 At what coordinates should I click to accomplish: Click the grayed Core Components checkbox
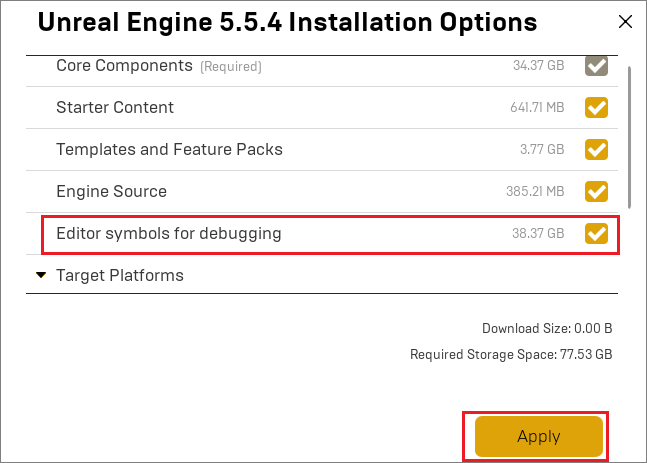click(x=596, y=66)
